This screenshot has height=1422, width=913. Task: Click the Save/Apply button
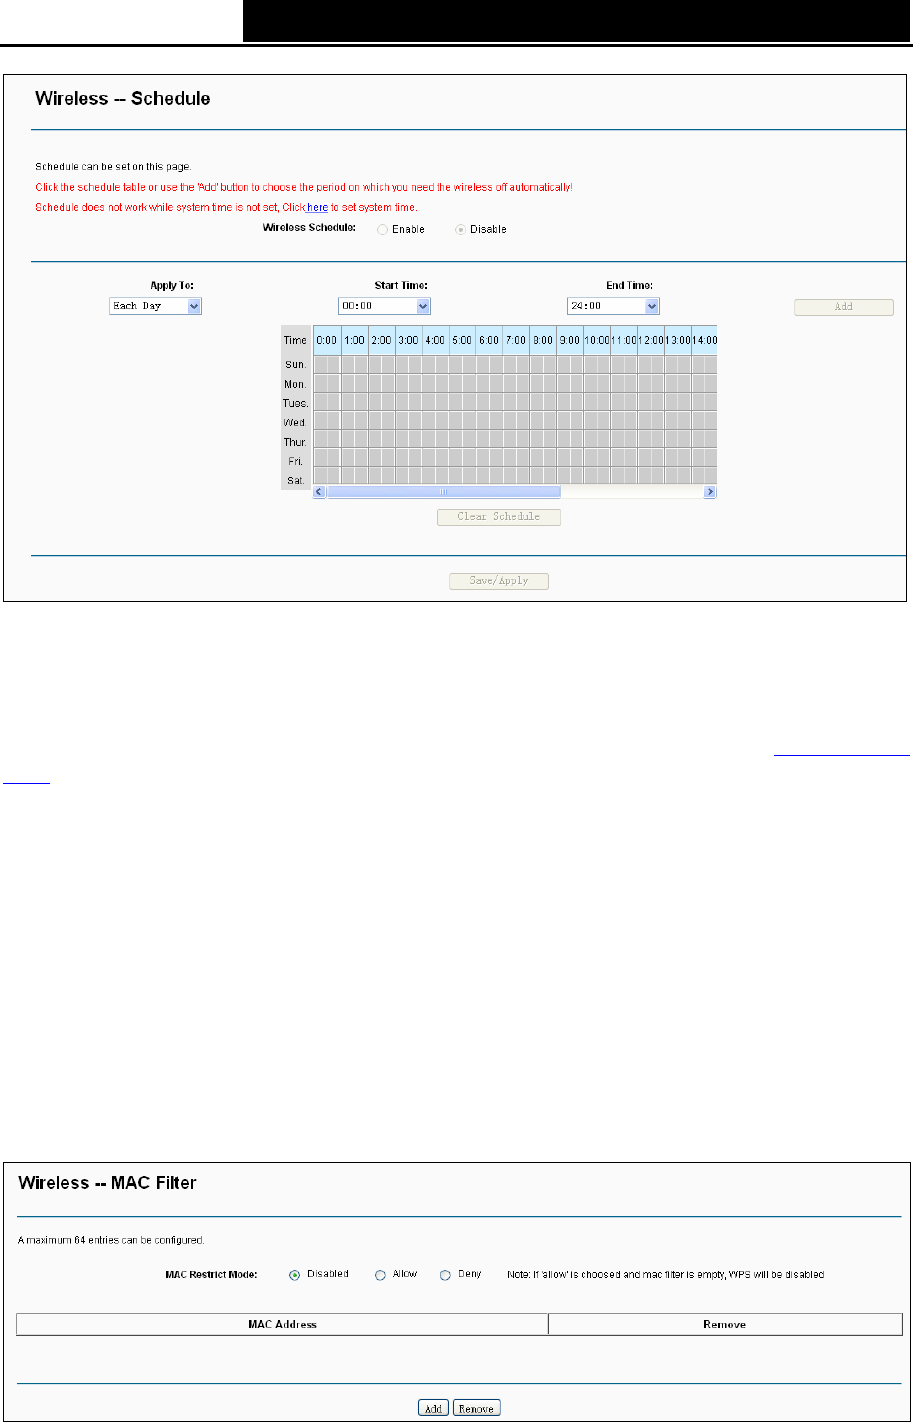click(x=499, y=581)
